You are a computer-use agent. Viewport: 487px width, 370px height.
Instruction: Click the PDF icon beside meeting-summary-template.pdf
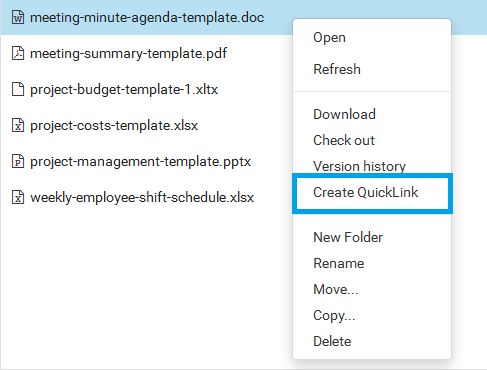(x=18, y=53)
